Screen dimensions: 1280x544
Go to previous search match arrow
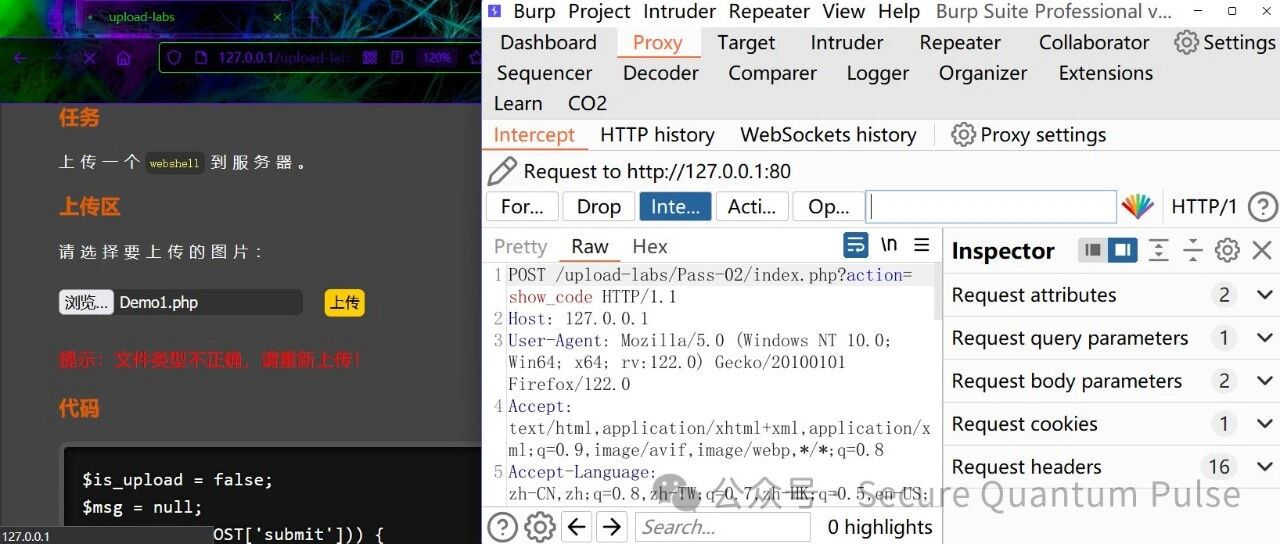pyautogui.click(x=576, y=527)
